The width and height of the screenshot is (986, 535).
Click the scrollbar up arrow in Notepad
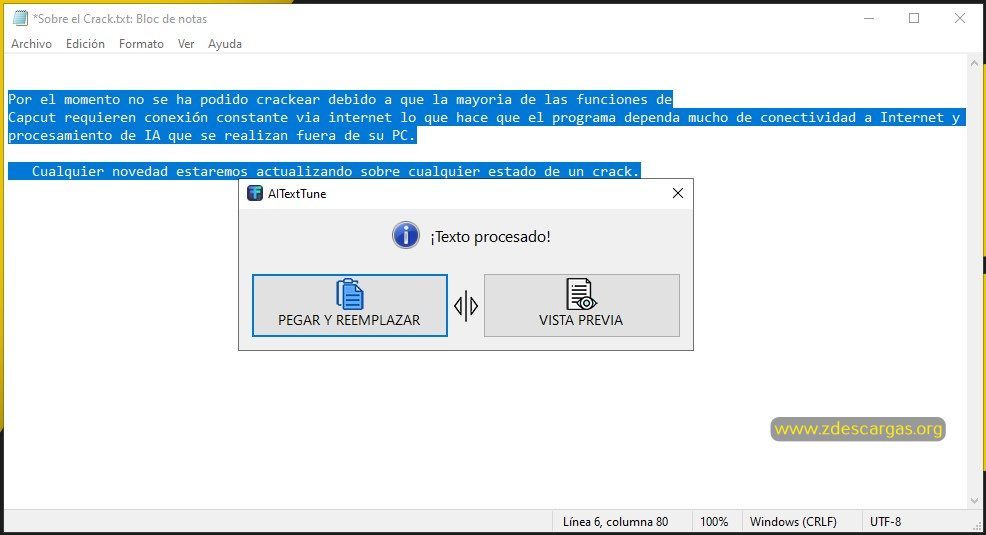[975, 63]
